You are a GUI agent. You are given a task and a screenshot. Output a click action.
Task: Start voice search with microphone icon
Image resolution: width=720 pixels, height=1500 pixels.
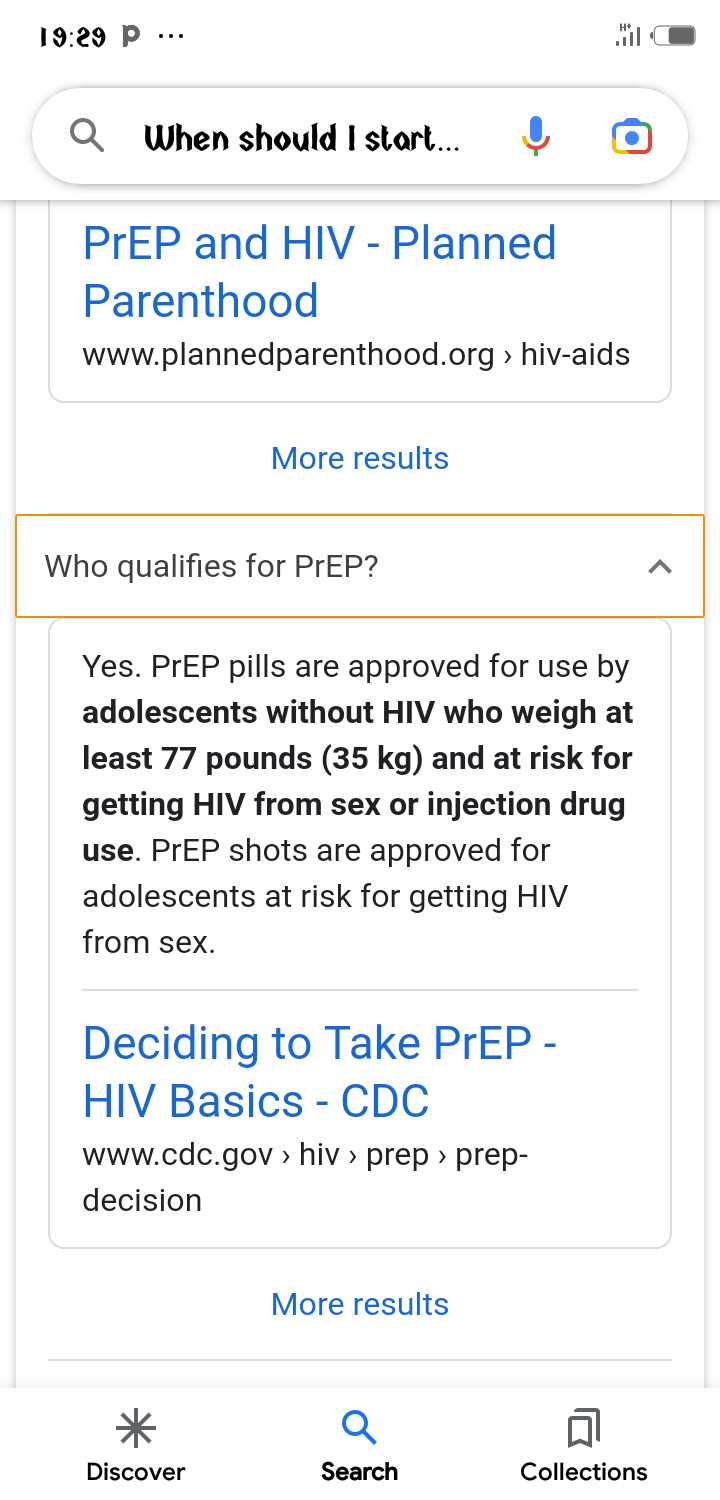click(536, 135)
